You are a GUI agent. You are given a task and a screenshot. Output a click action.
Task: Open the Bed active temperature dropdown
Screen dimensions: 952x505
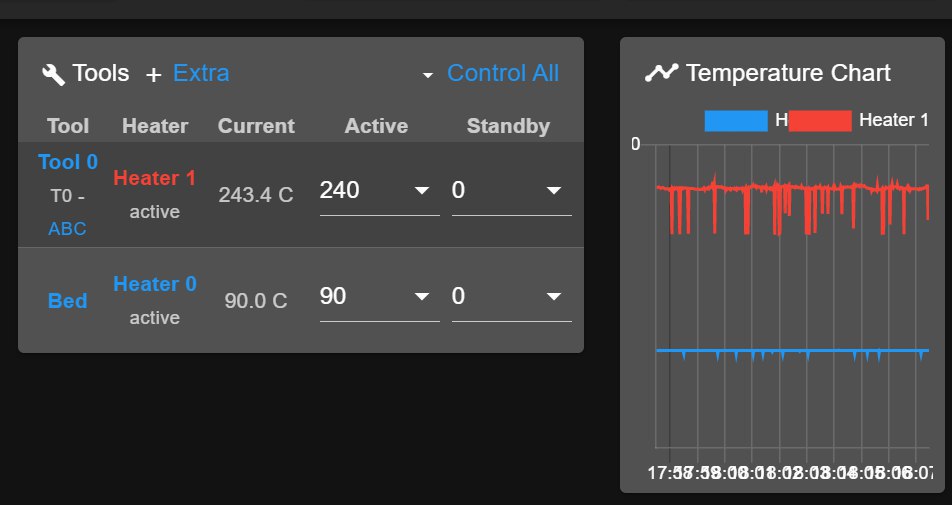(x=421, y=297)
